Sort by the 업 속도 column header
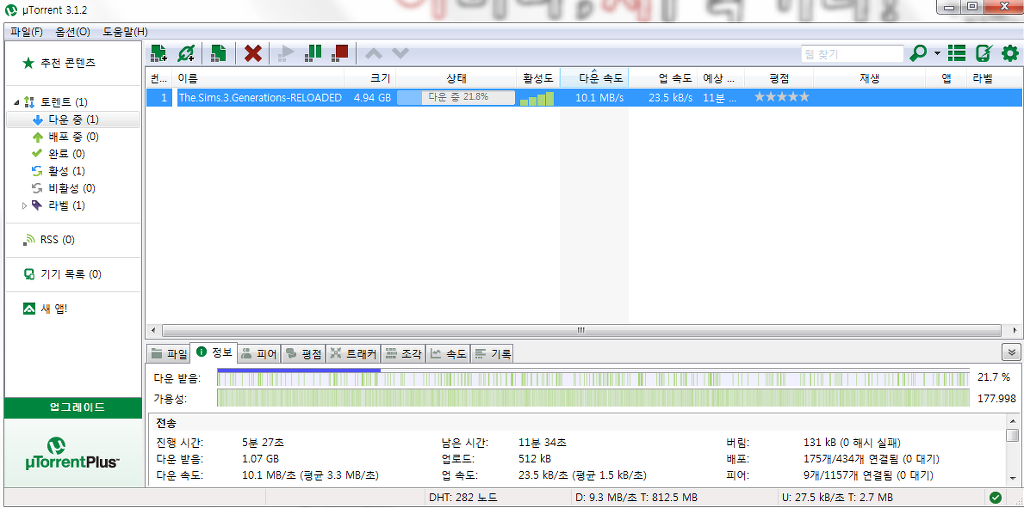The width and height of the screenshot is (1024, 508). coord(663,78)
